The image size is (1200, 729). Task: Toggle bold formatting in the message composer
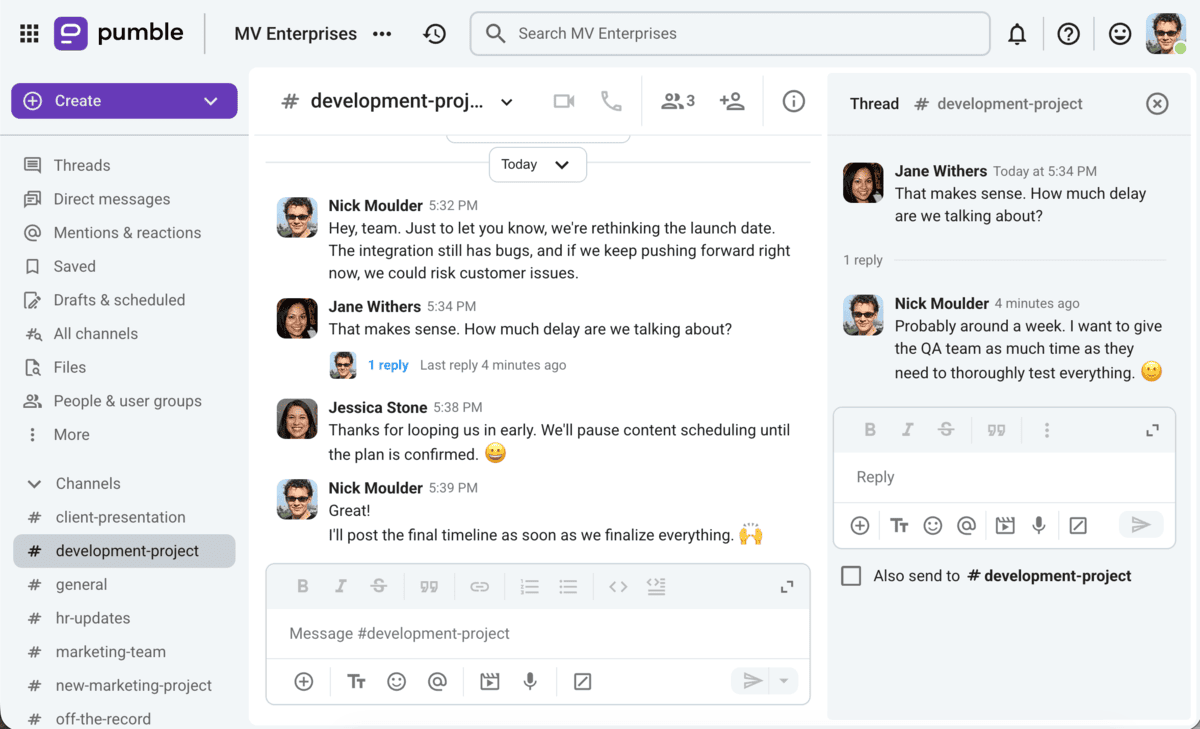click(303, 586)
